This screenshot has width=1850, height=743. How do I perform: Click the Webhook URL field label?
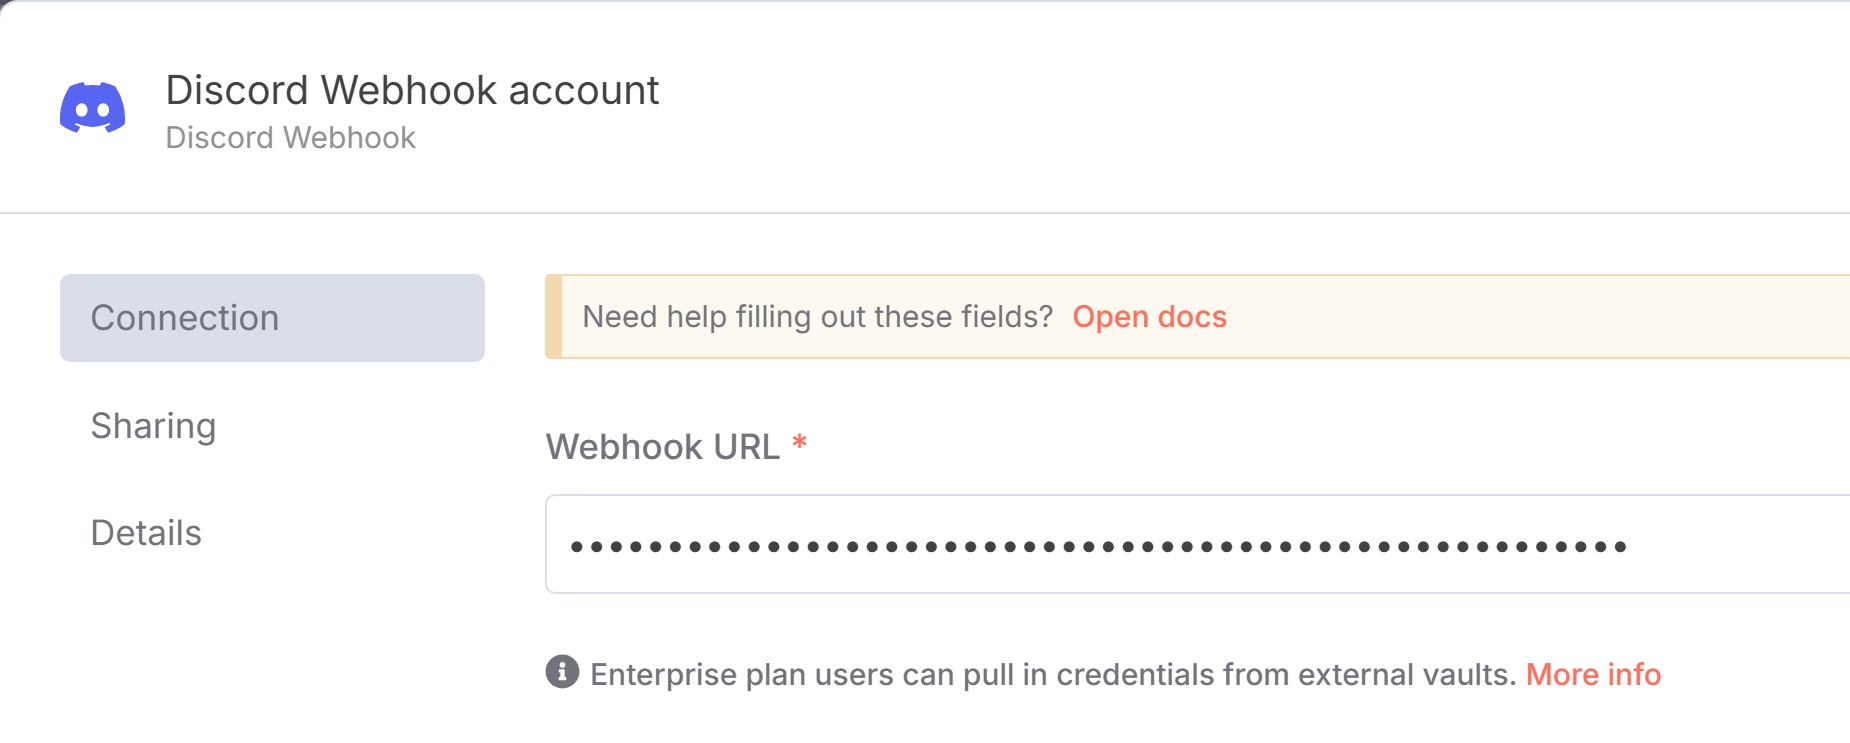662,447
